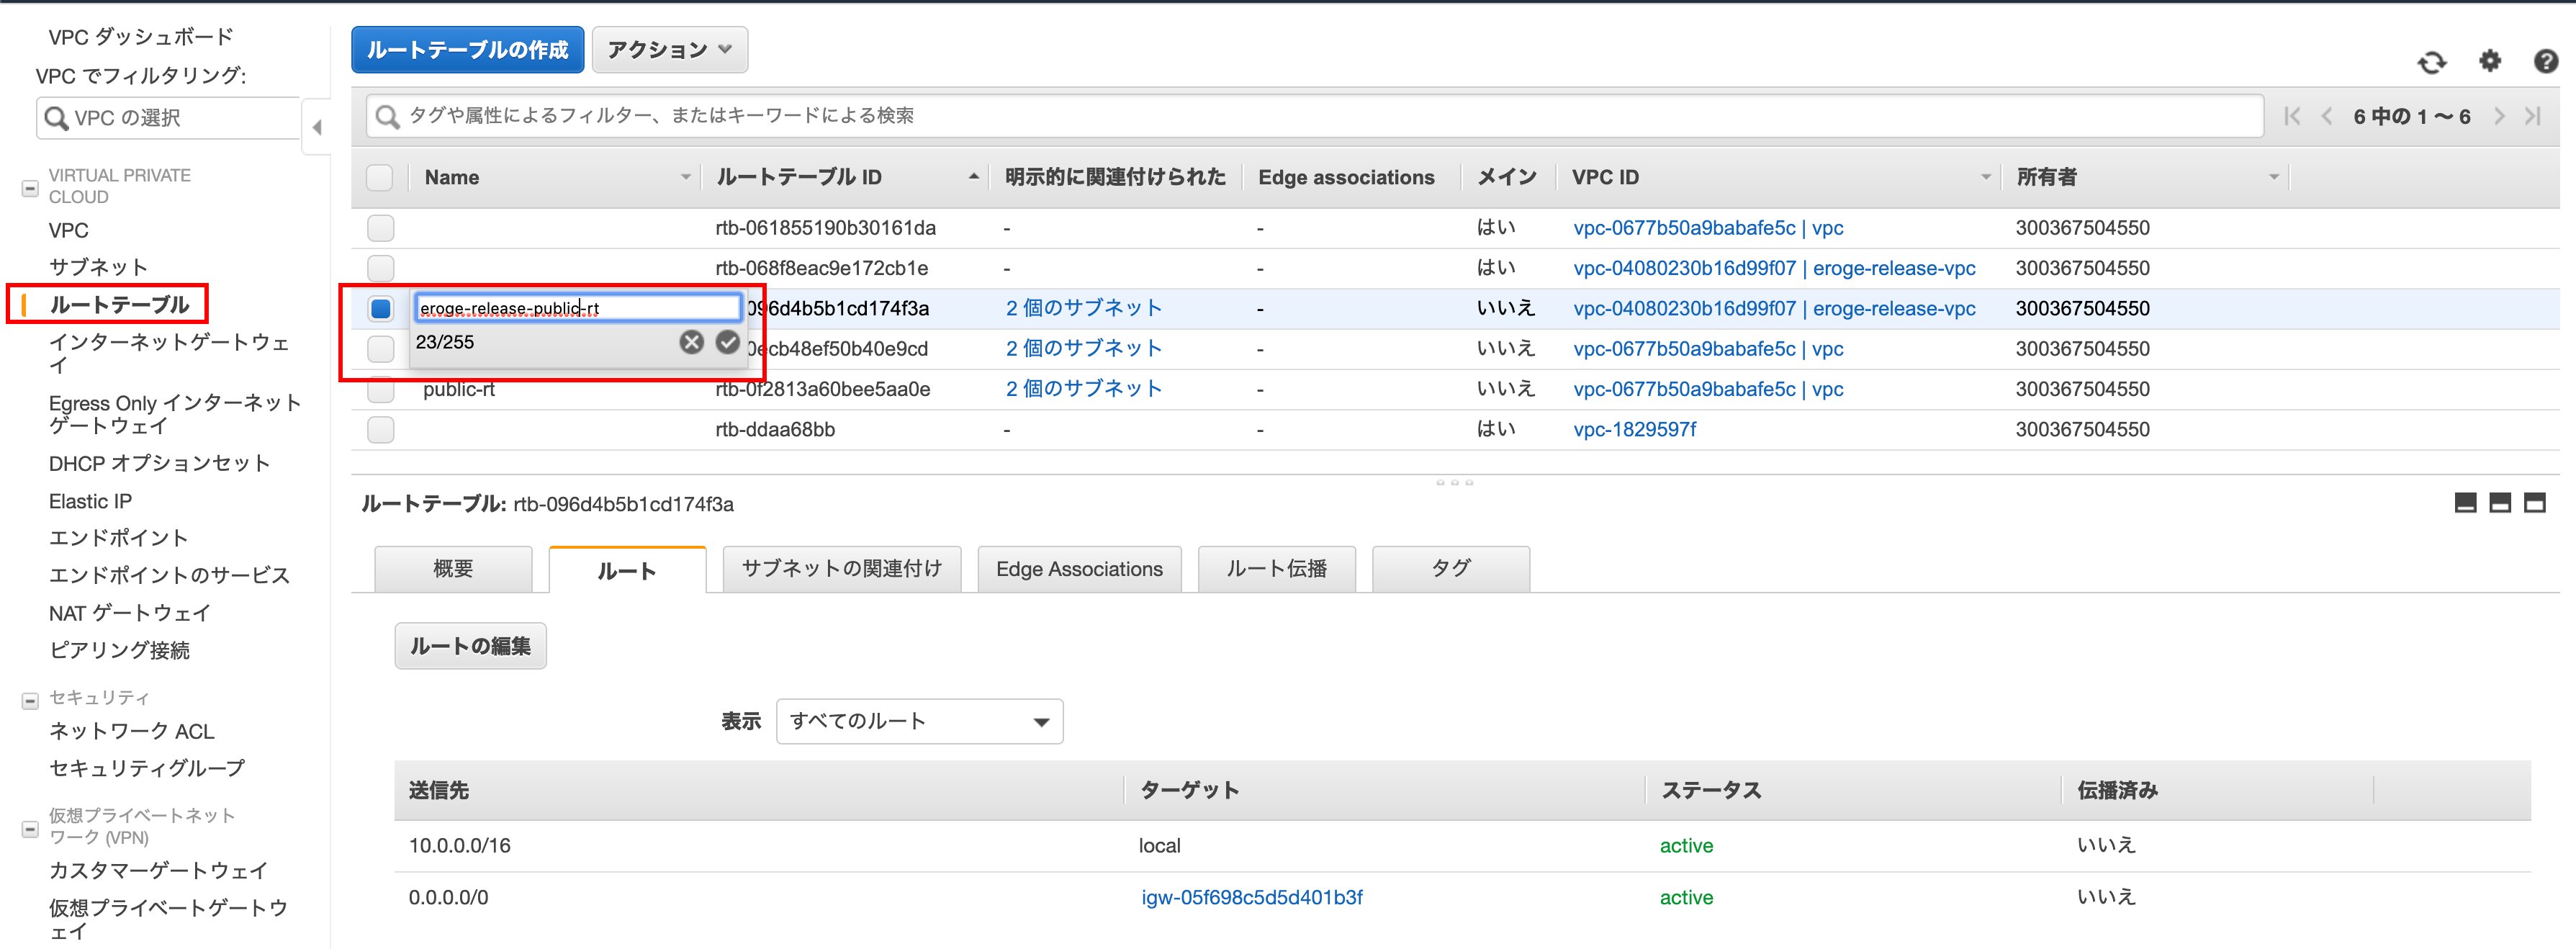The height and width of the screenshot is (949, 2576).
Task: Expand the すべてのルート display dropdown
Action: point(918,721)
